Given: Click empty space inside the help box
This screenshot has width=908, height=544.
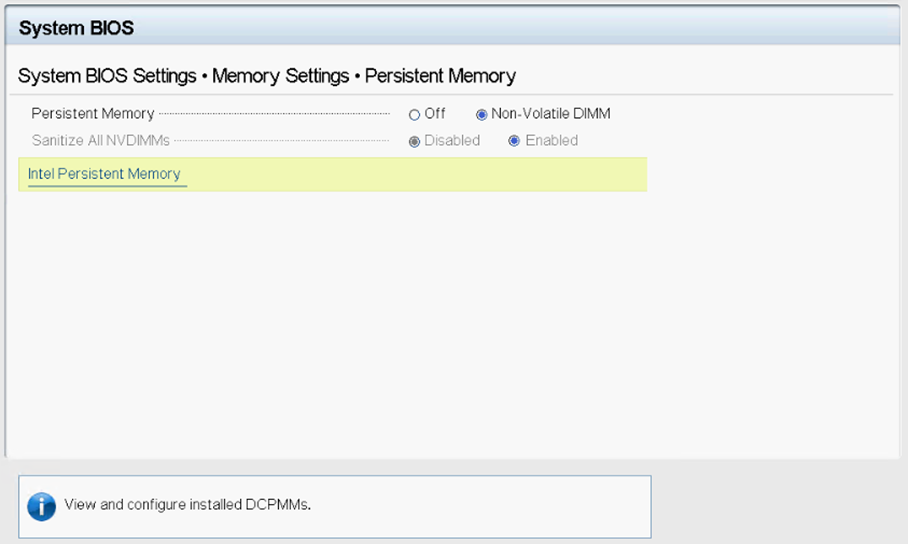Looking at the screenshot, I should click(481, 507).
